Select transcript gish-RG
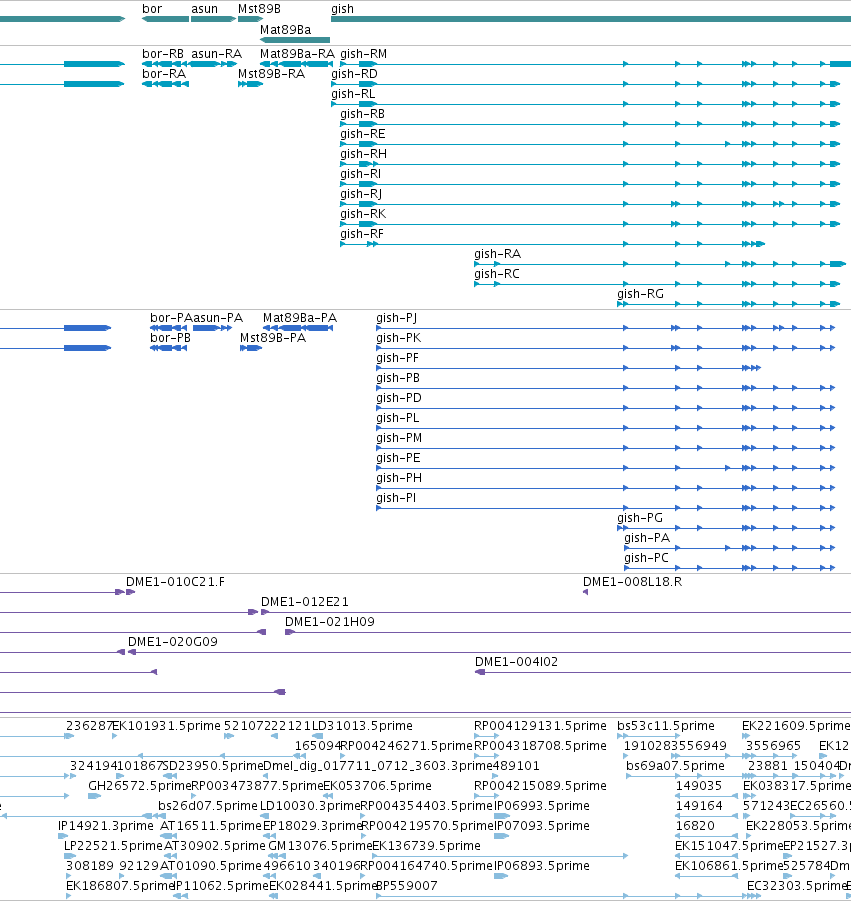 pyautogui.click(x=641, y=294)
